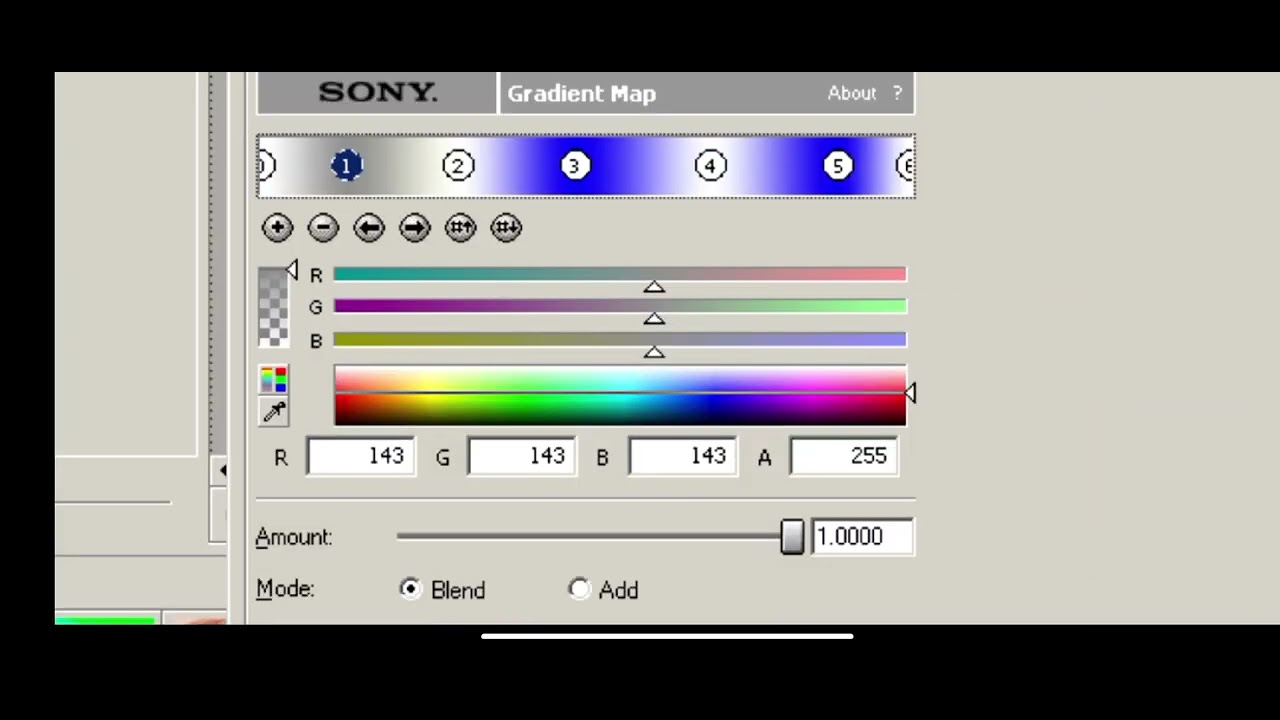Click the second distribute points grid icon

[x=506, y=228]
